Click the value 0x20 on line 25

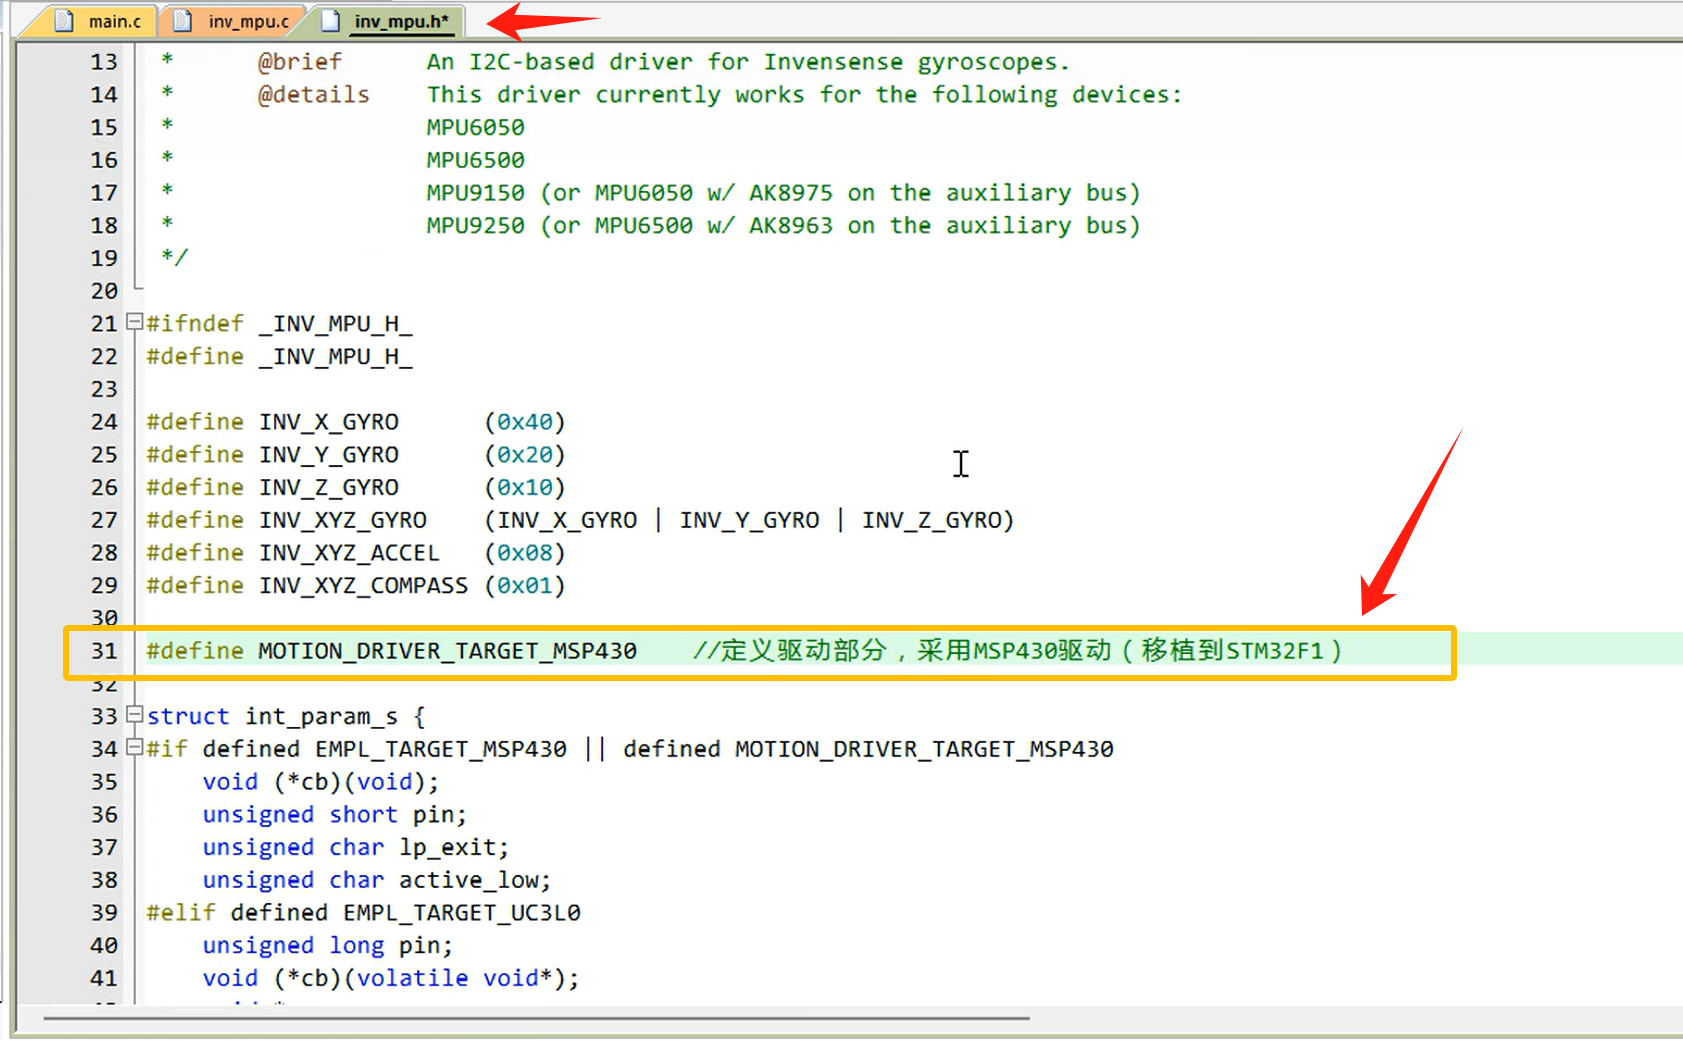(525, 455)
